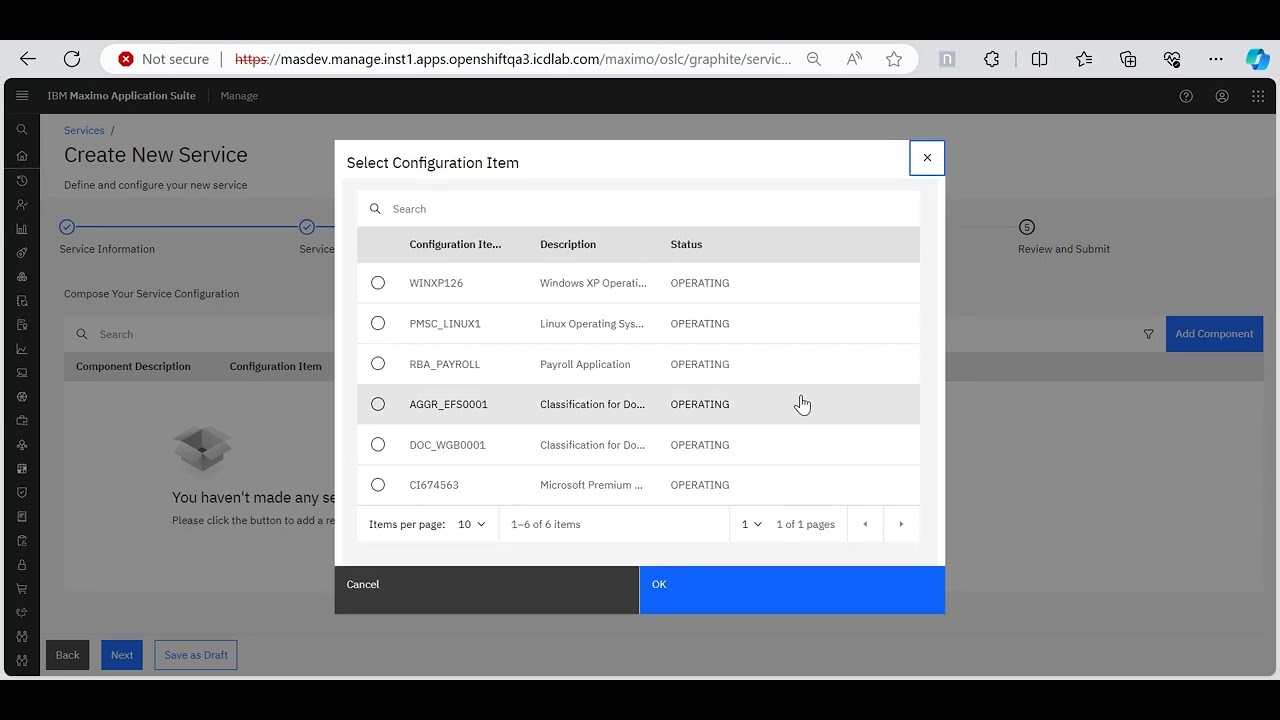Click Save as Draft button
Screen dimensions: 1280x720
196,655
